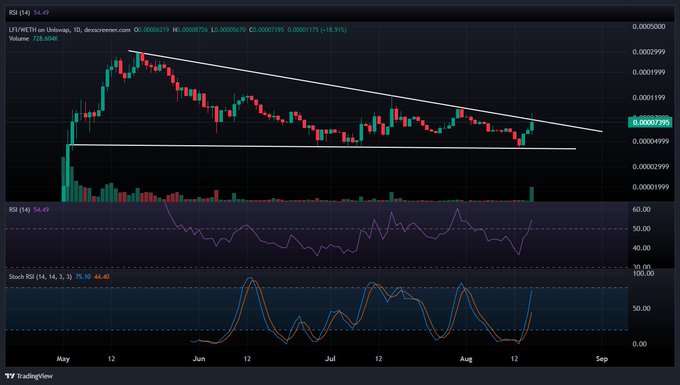The image size is (680, 385).
Task: Click the top RSI (14) 54.49 label
Action: coord(29,13)
